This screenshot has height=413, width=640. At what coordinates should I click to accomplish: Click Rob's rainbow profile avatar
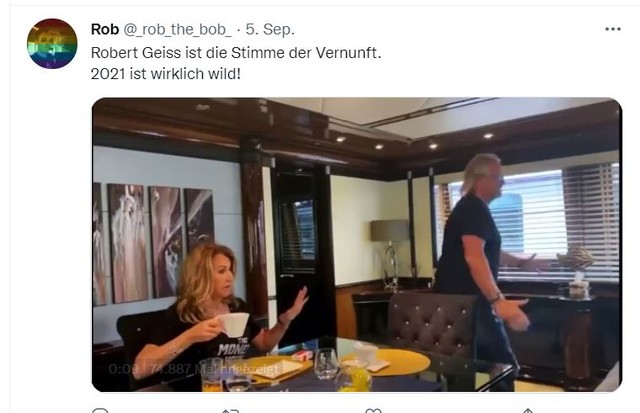click(52, 44)
